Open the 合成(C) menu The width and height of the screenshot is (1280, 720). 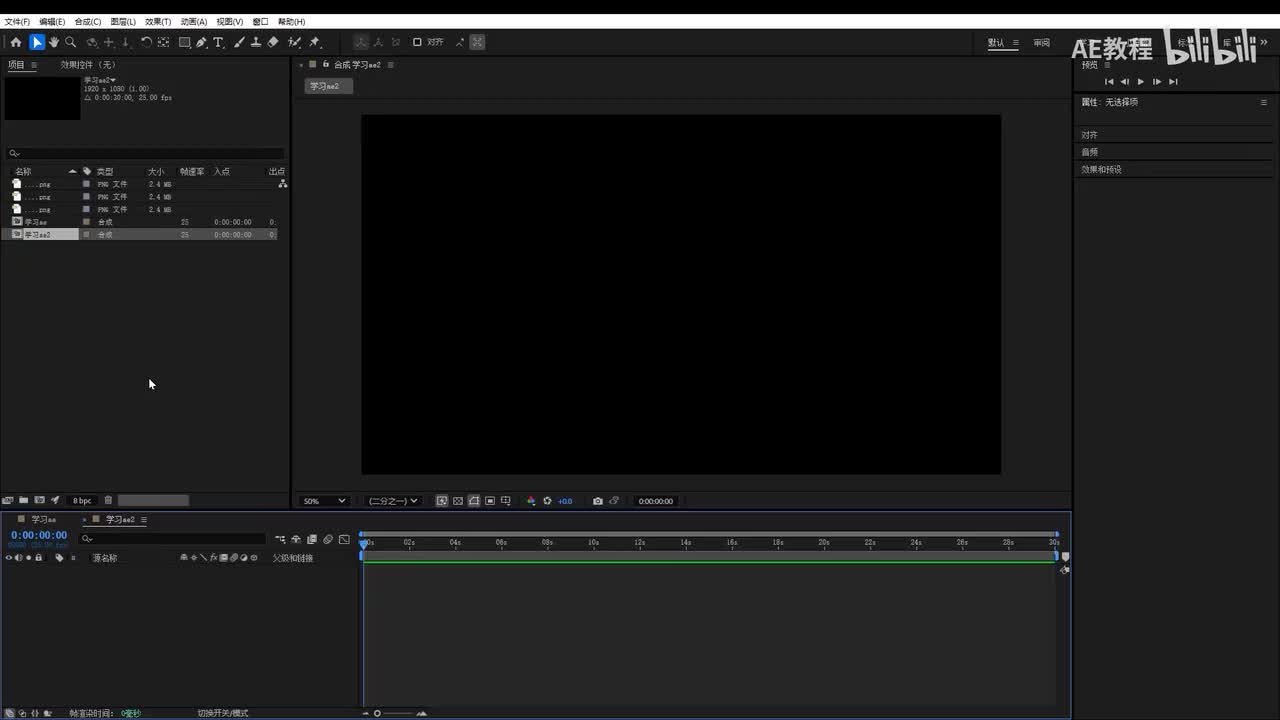tap(88, 21)
